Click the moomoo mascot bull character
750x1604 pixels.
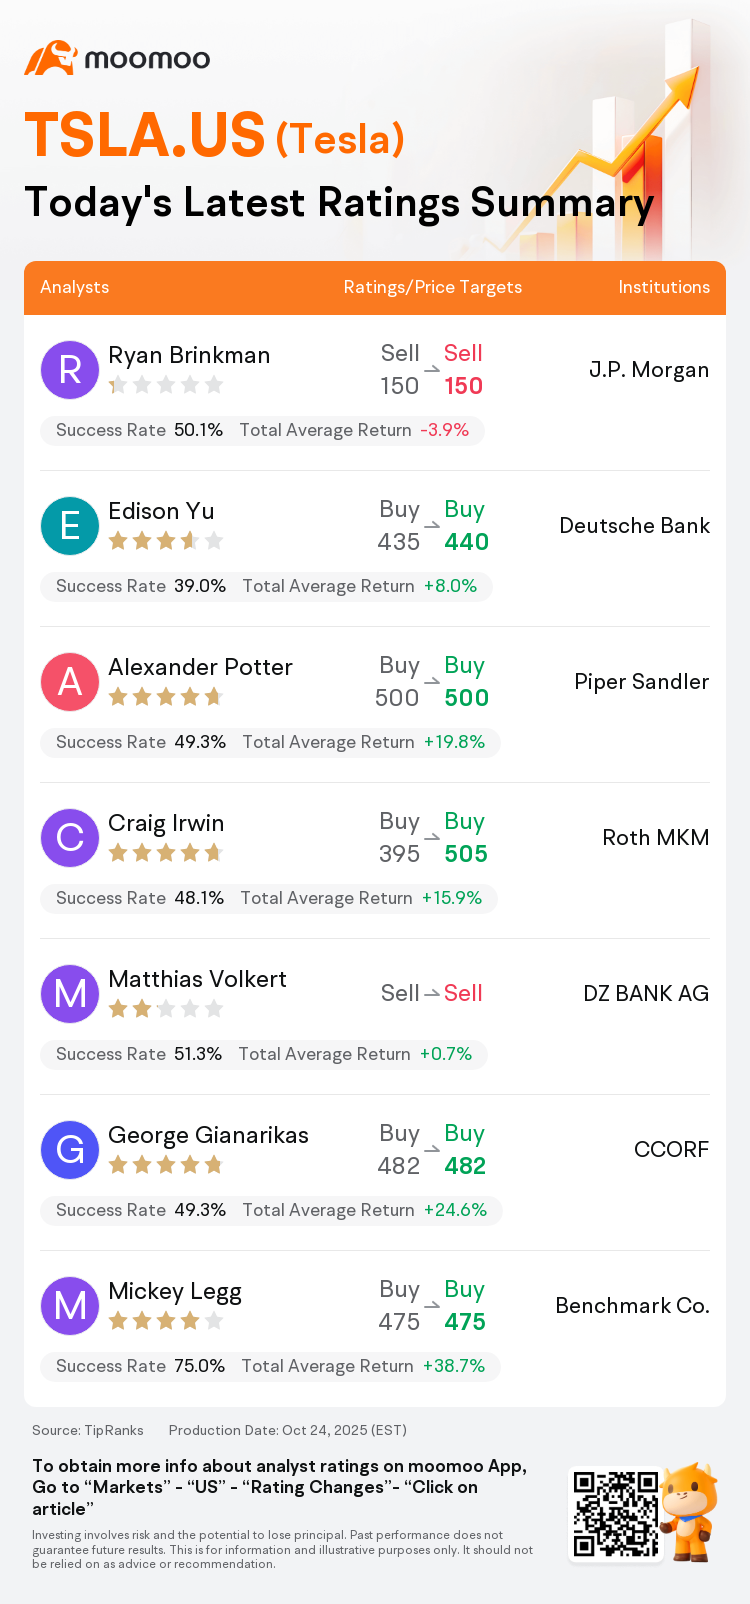[690, 1510]
